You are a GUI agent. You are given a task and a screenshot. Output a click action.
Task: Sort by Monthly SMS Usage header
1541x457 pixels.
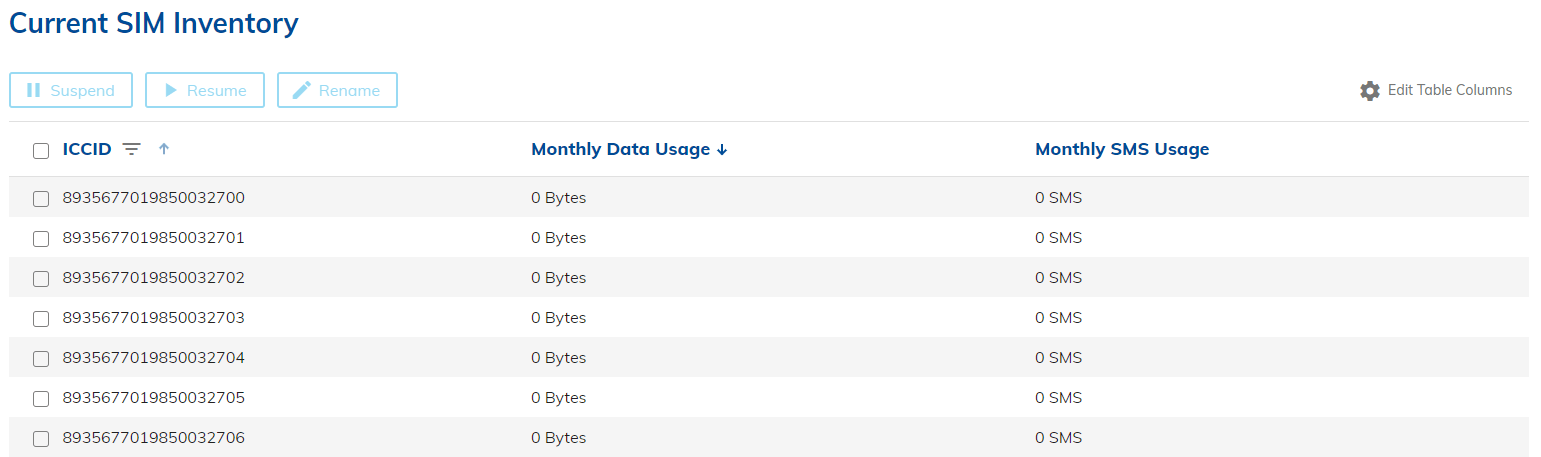point(1121,149)
